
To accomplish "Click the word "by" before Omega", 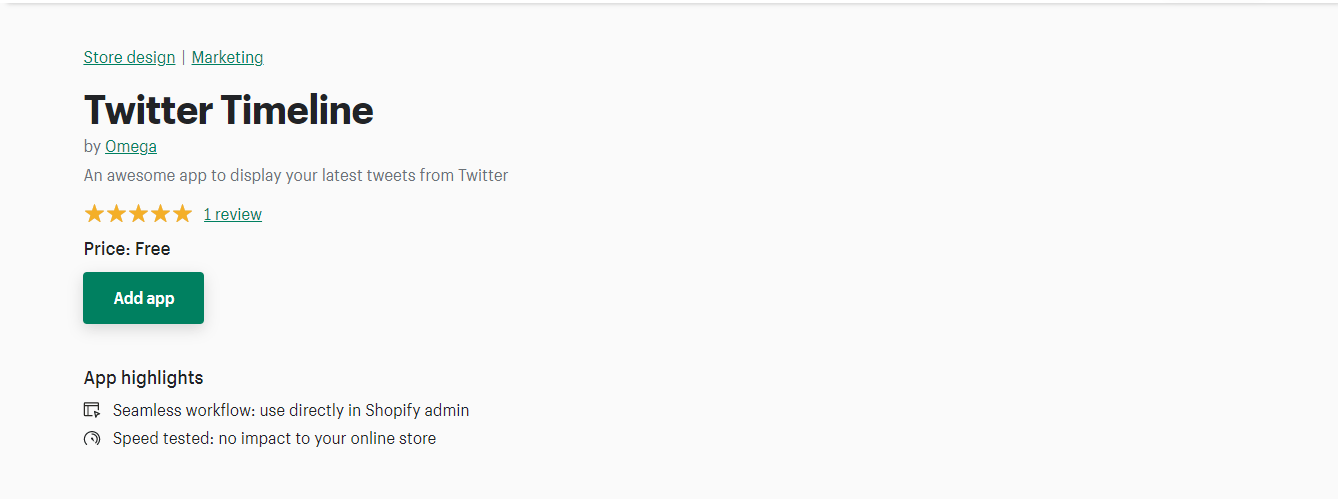I will (x=92, y=146).
